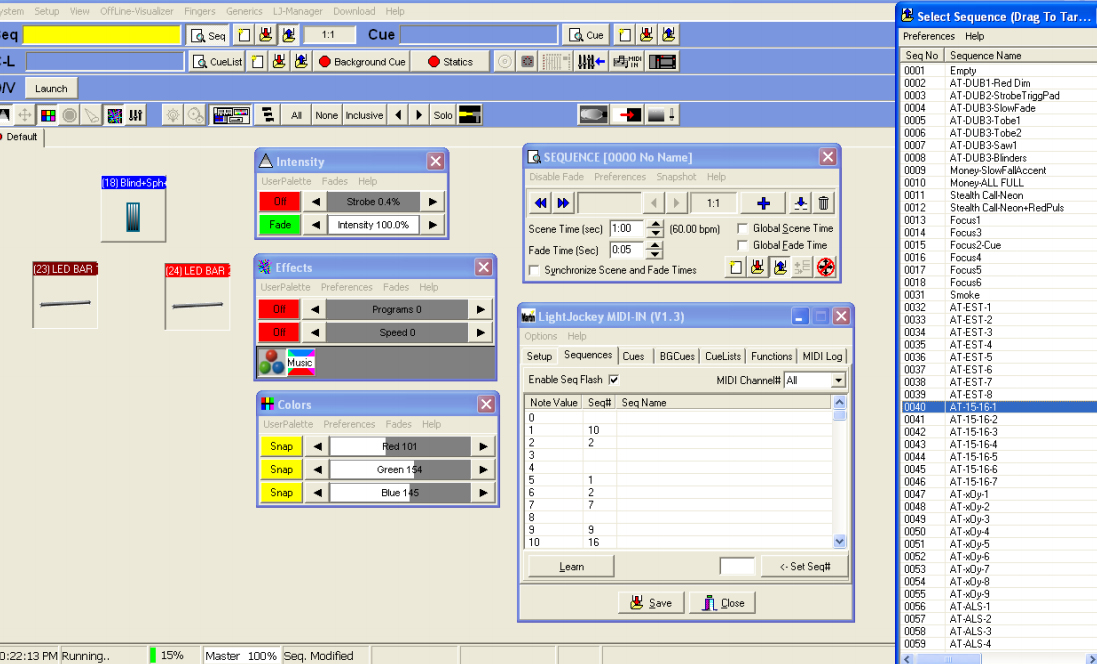Click the Music icon in Effects panel
Screen dimensions: 1097x664
click(x=300, y=362)
